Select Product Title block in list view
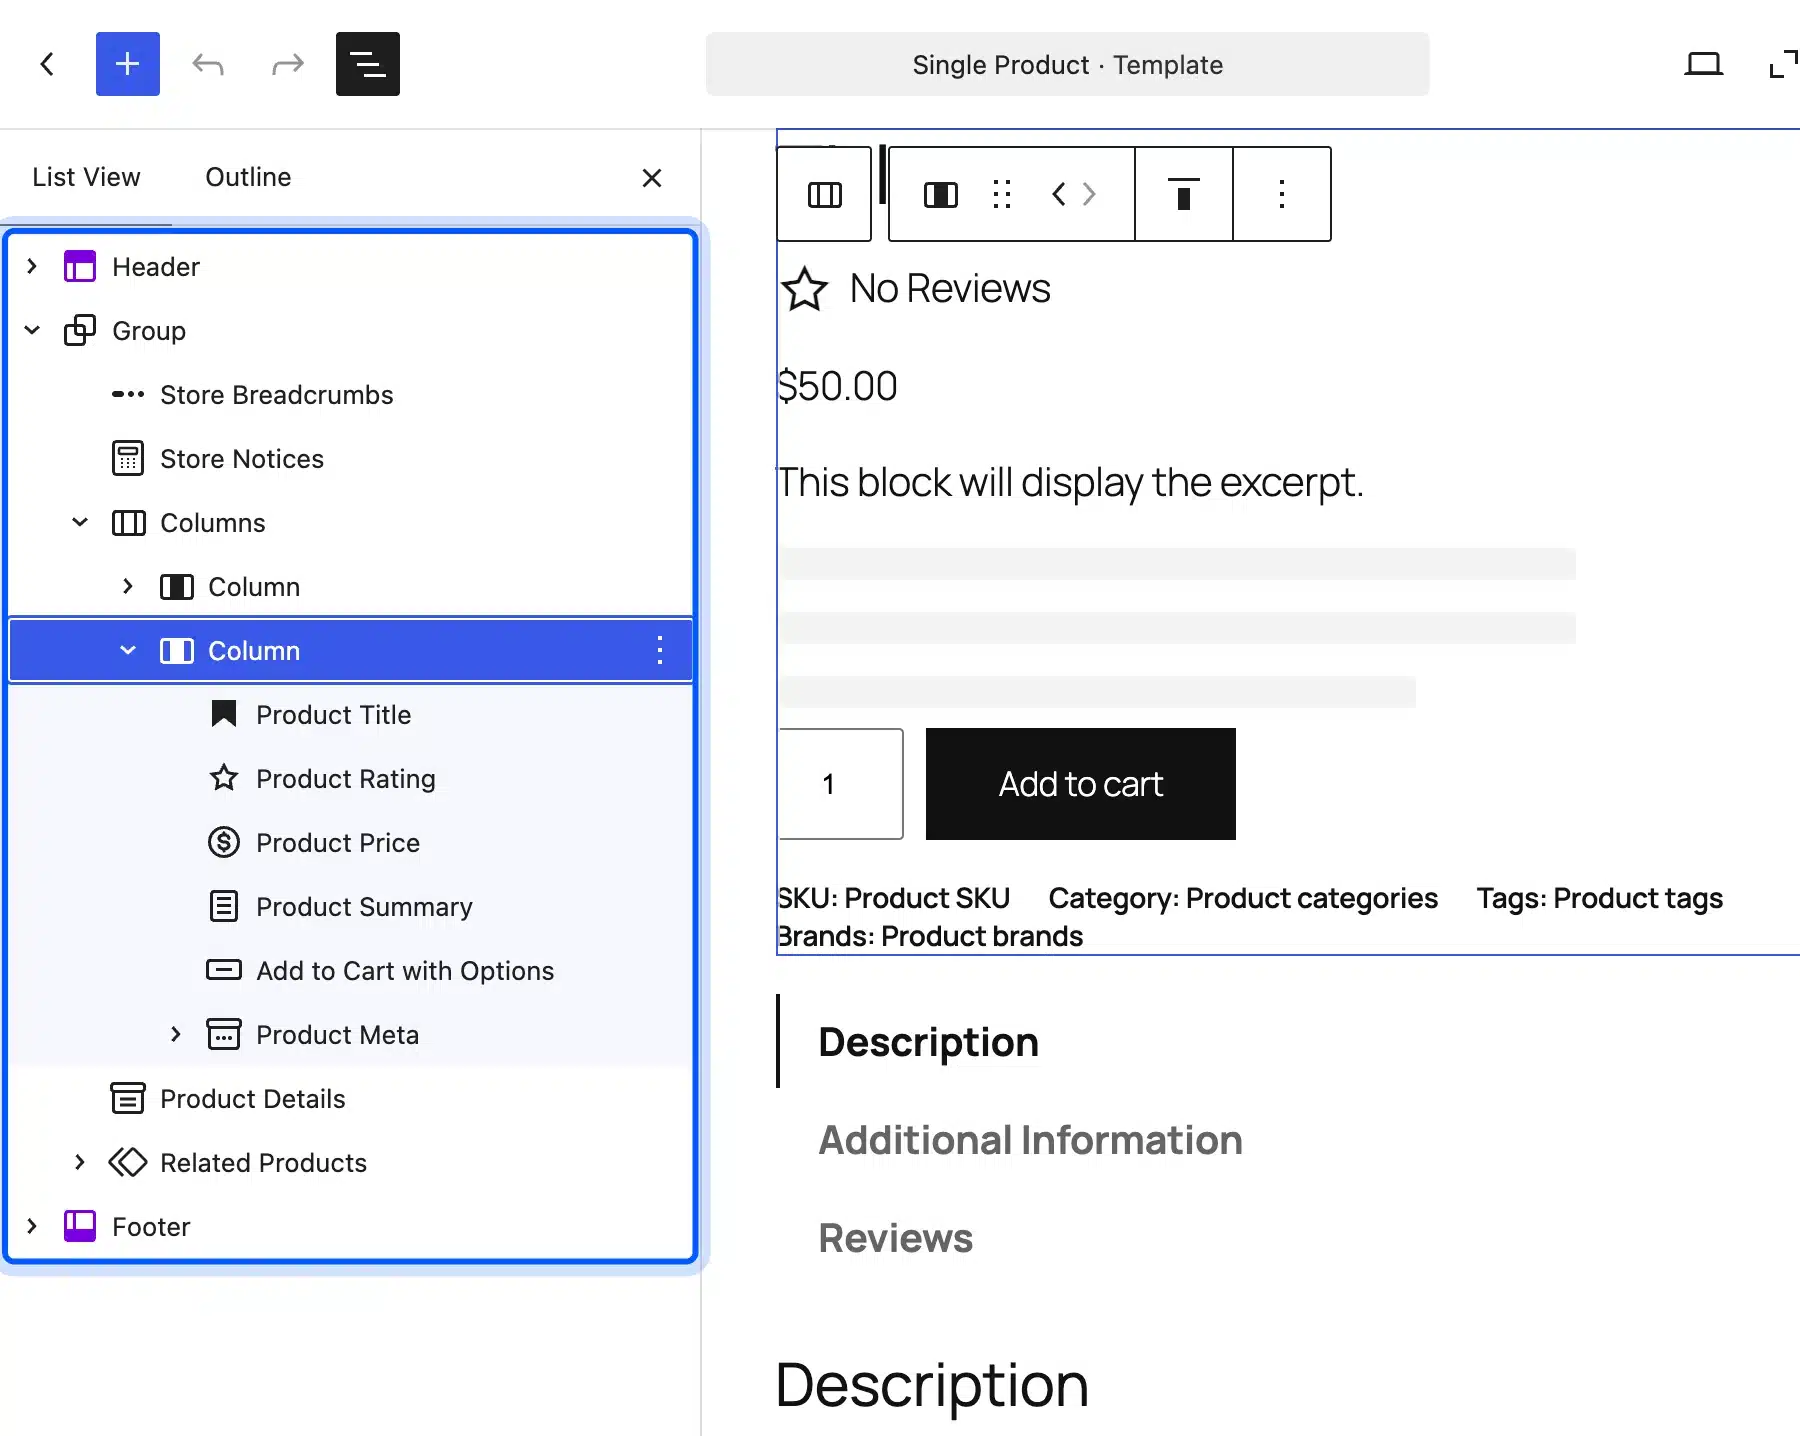1800x1436 pixels. pos(350,714)
